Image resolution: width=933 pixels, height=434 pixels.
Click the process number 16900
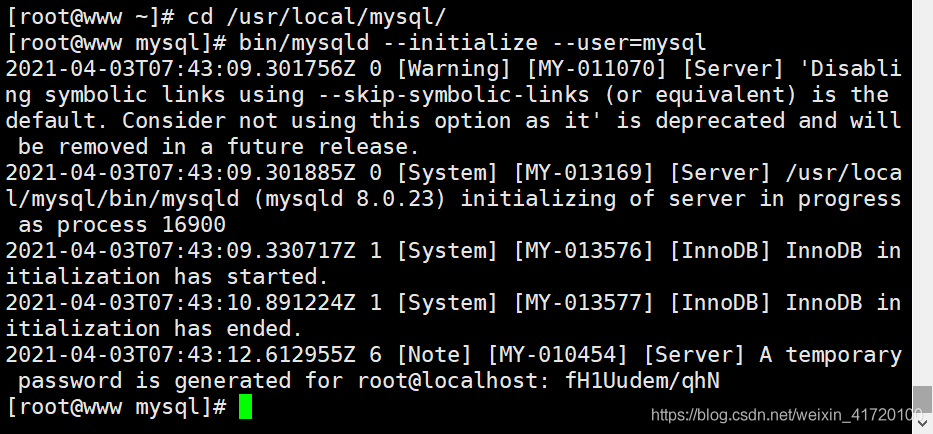(x=193, y=225)
